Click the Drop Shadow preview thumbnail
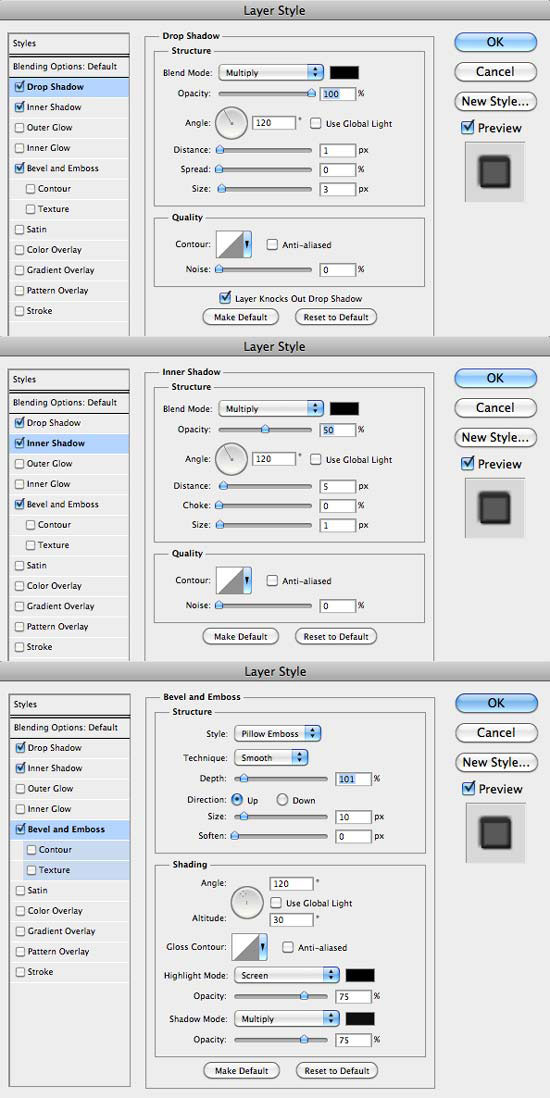This screenshot has height=1098, width=550. 495,172
